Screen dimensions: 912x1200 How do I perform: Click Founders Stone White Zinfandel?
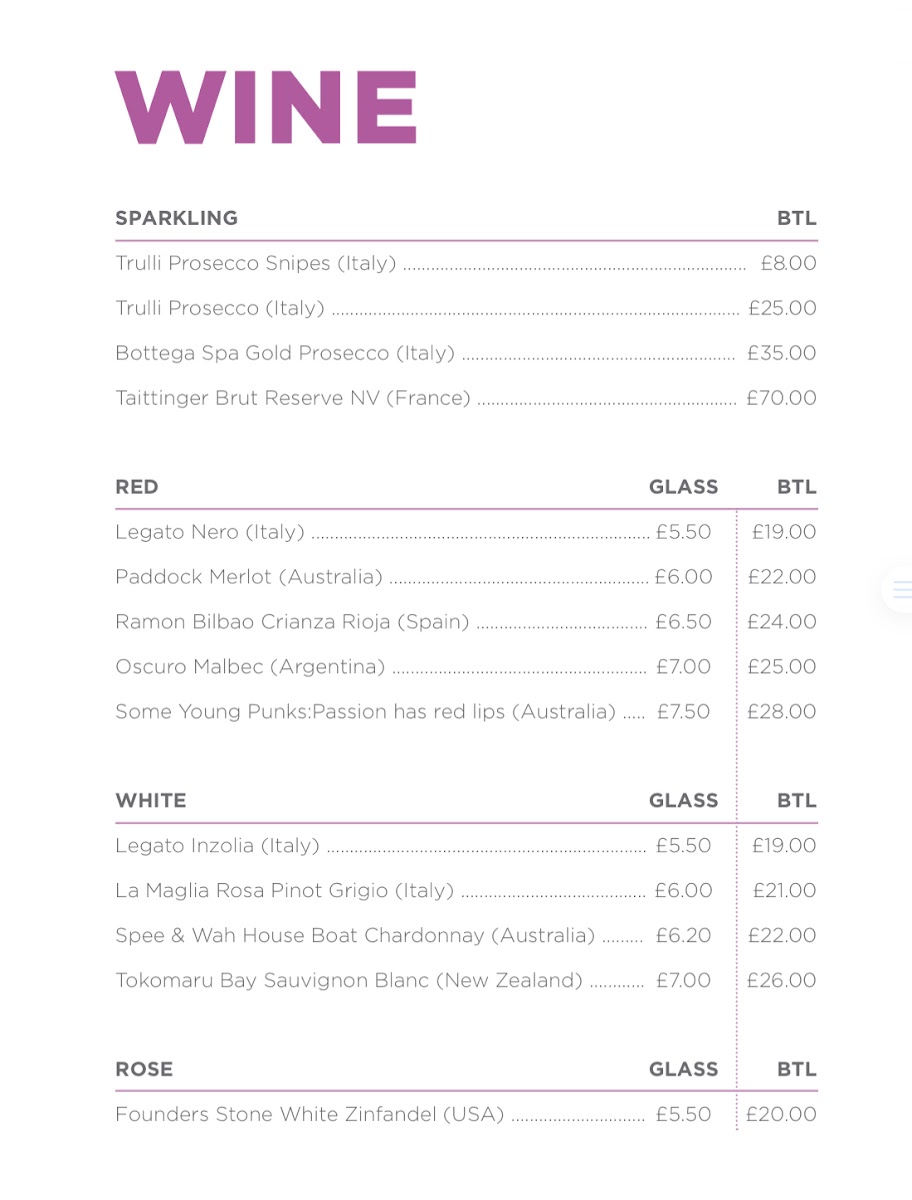(x=309, y=1115)
